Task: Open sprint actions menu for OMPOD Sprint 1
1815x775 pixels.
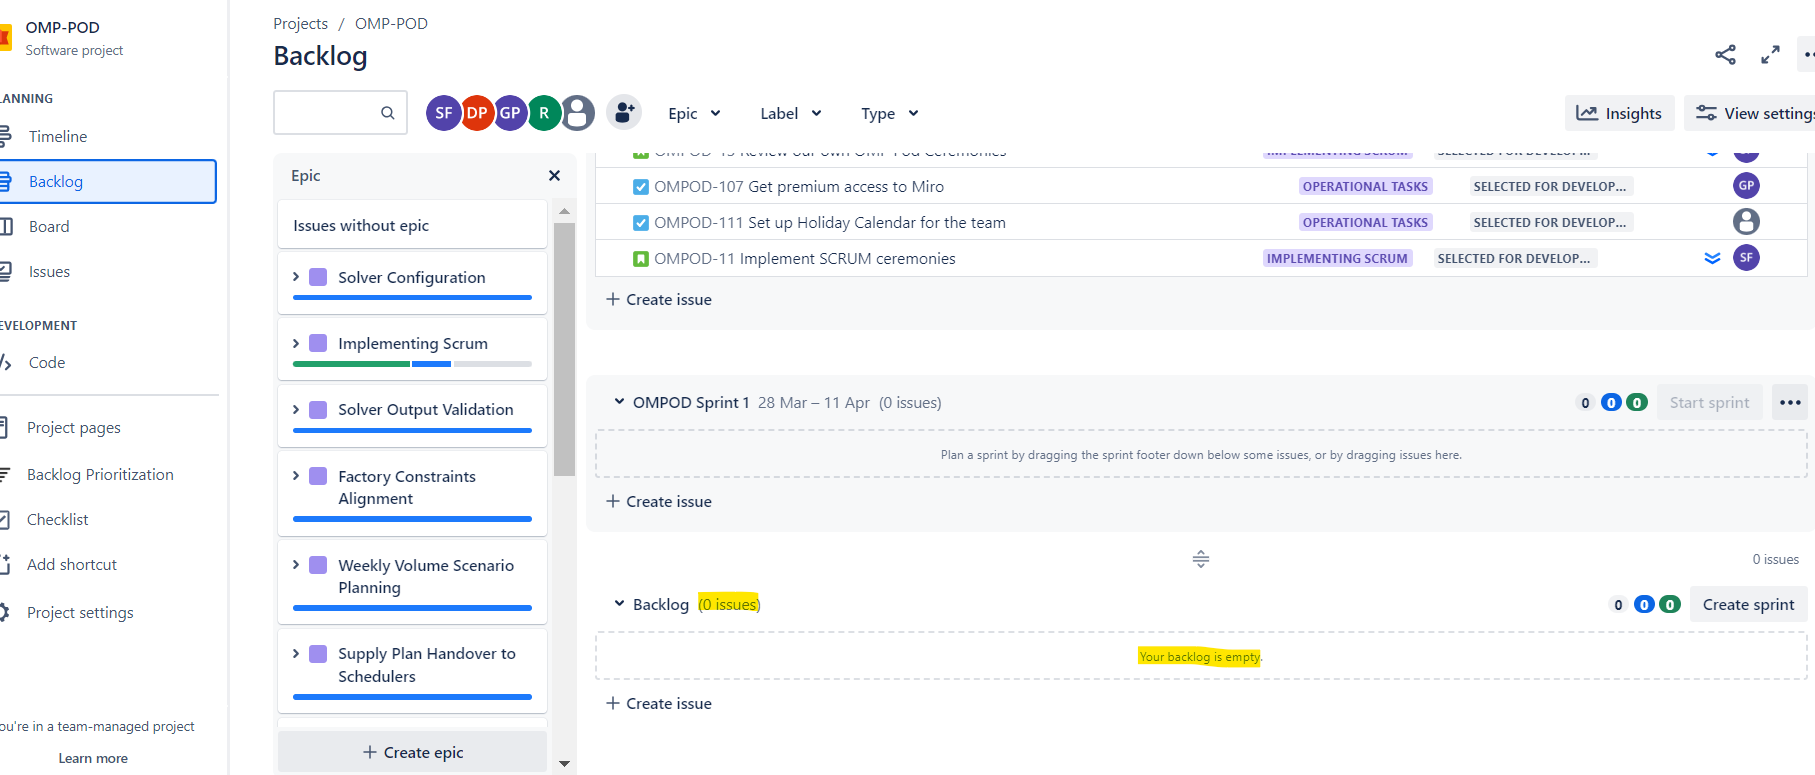Action: coord(1790,402)
